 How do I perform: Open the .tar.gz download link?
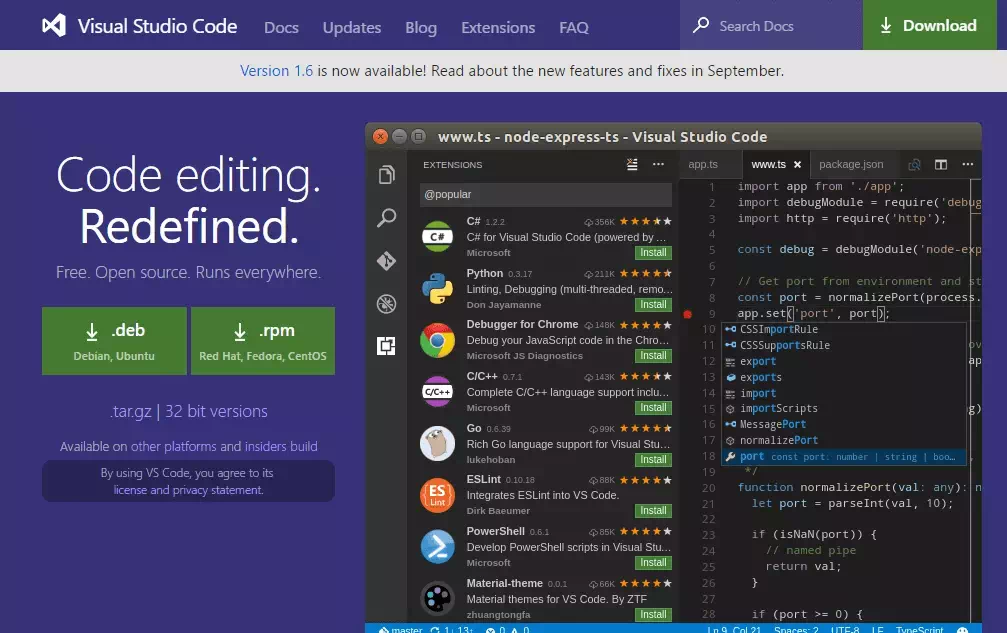[x=130, y=411]
